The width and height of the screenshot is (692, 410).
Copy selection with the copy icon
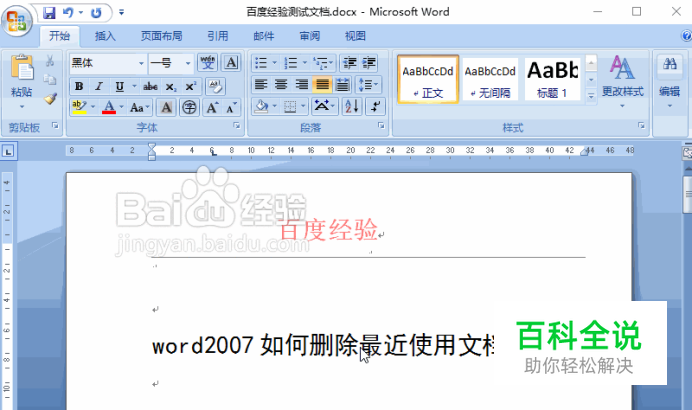coord(50,79)
